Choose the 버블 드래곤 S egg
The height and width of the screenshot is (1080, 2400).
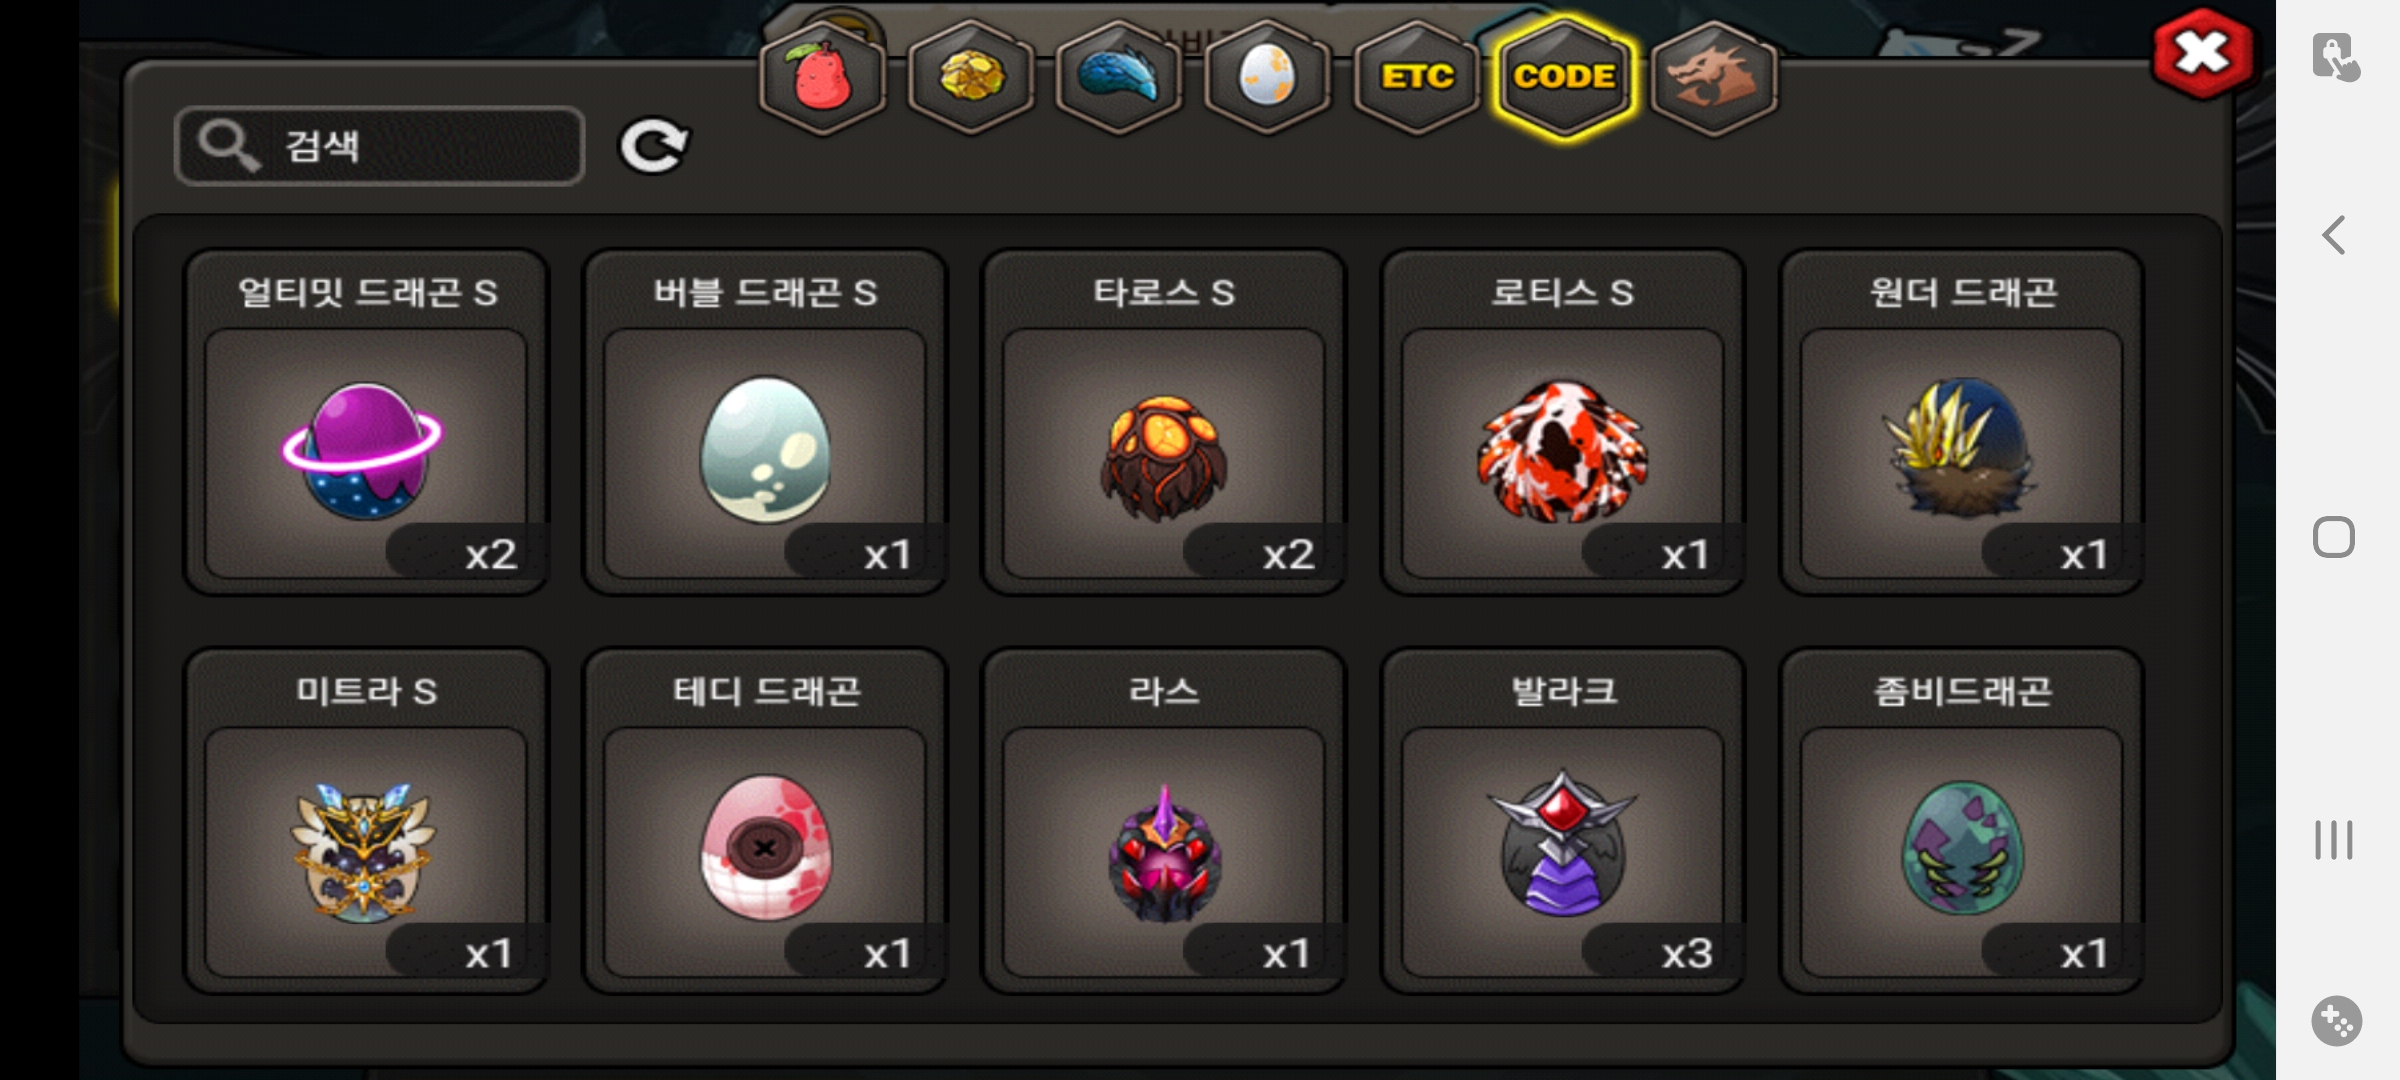[x=765, y=422]
